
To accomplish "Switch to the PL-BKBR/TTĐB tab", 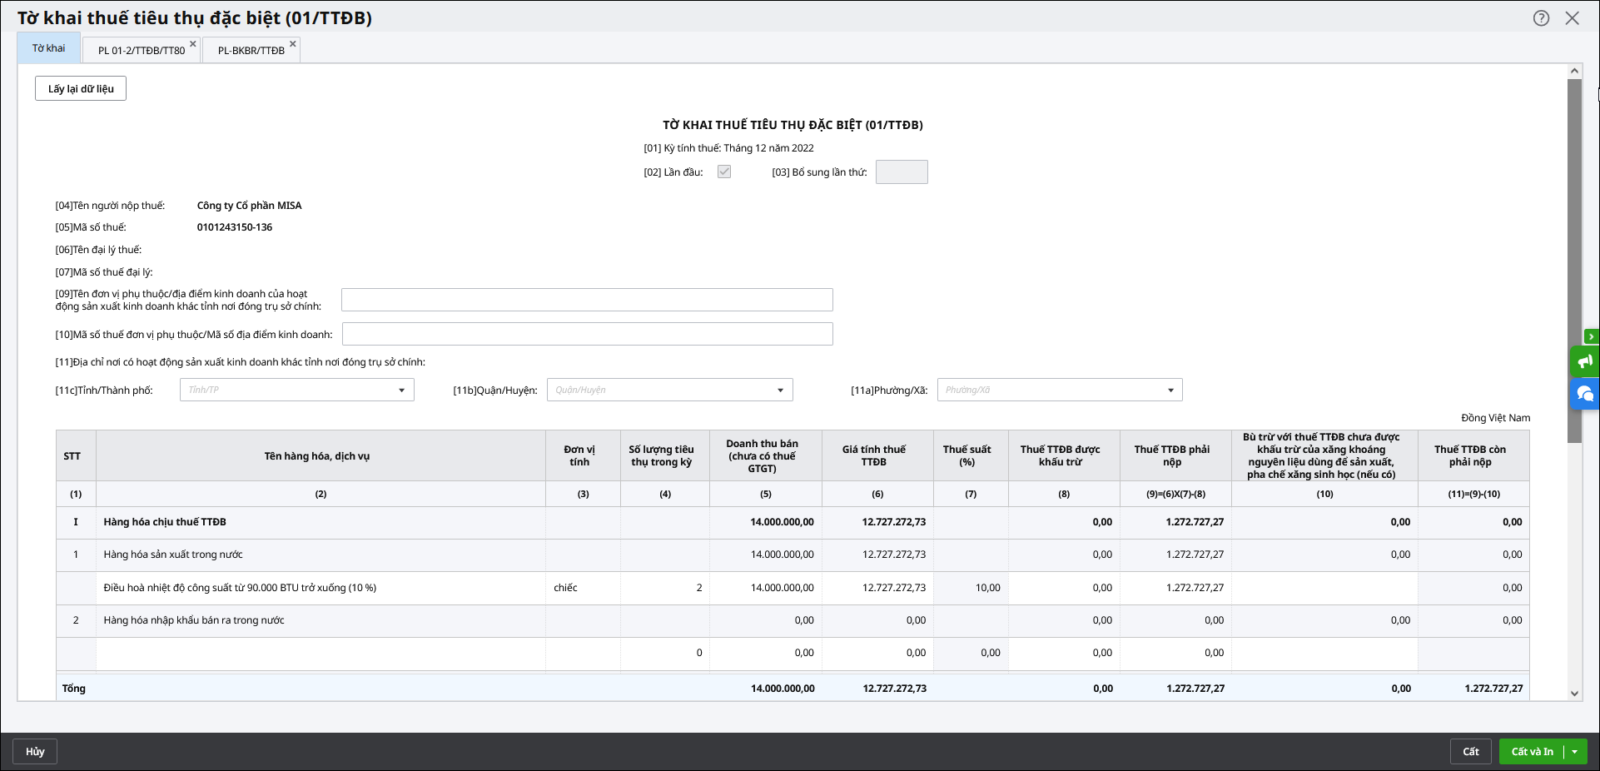I will click(x=251, y=50).
